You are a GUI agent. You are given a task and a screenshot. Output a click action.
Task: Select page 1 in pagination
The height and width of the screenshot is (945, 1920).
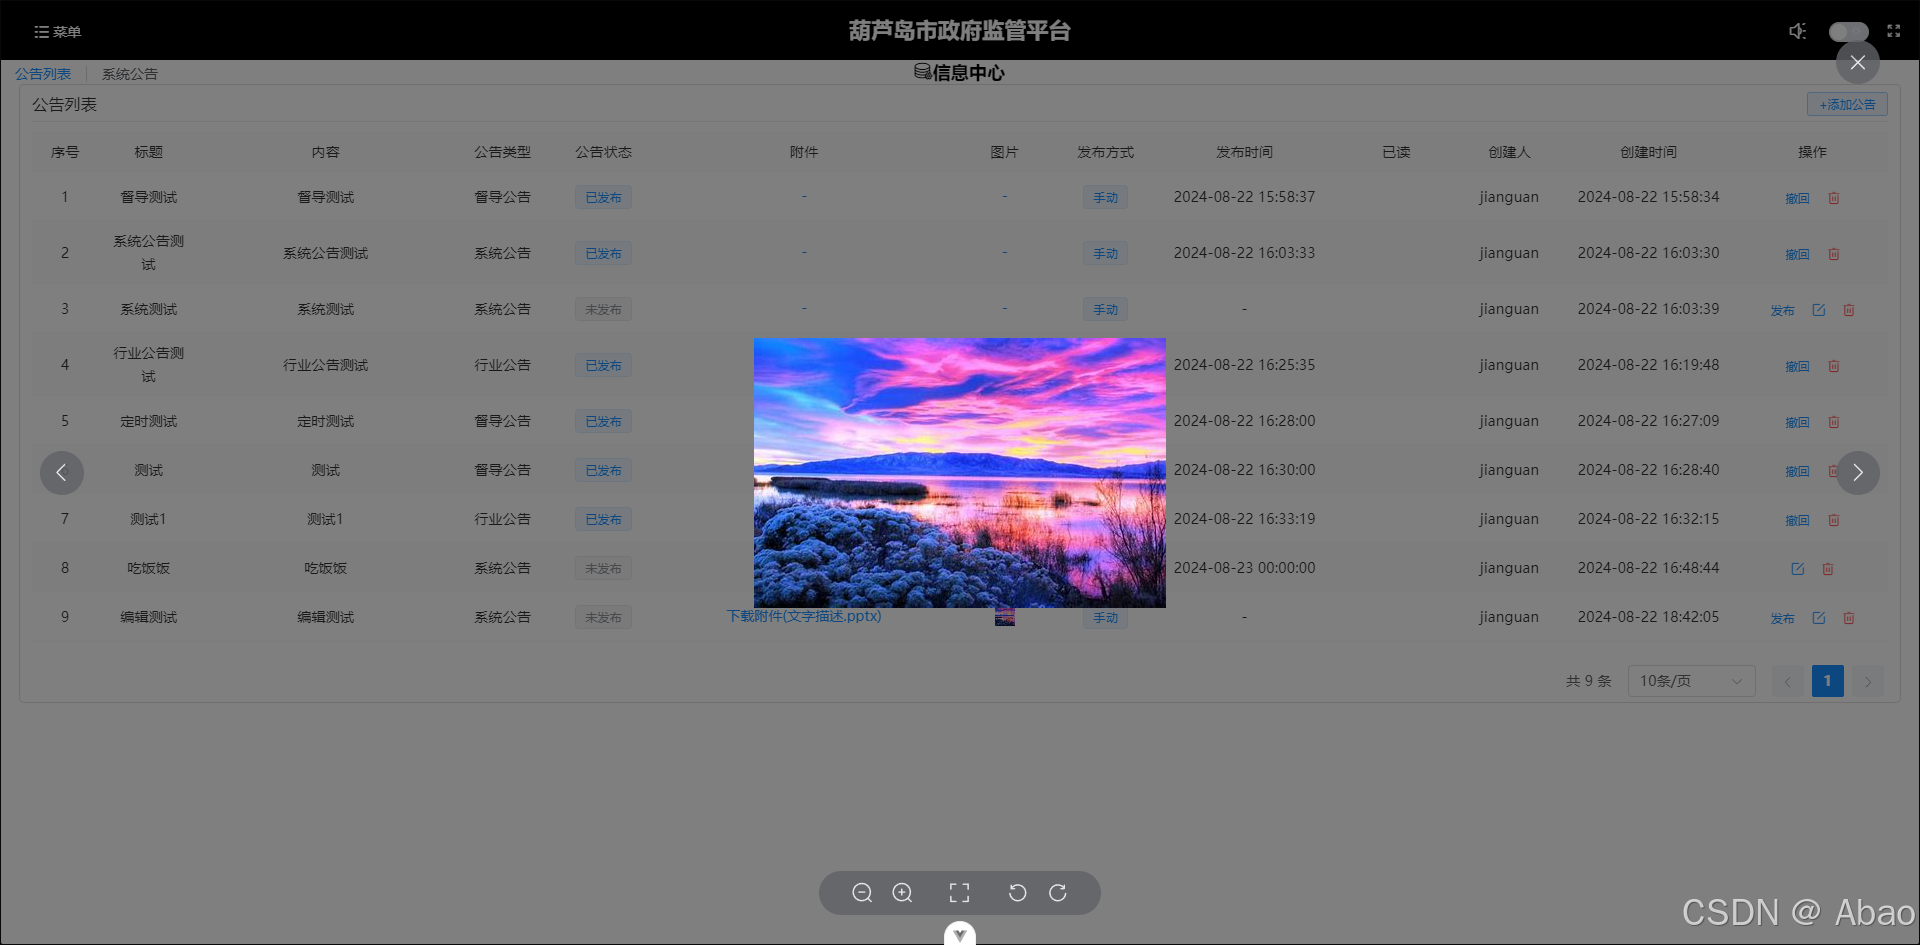[1827, 681]
